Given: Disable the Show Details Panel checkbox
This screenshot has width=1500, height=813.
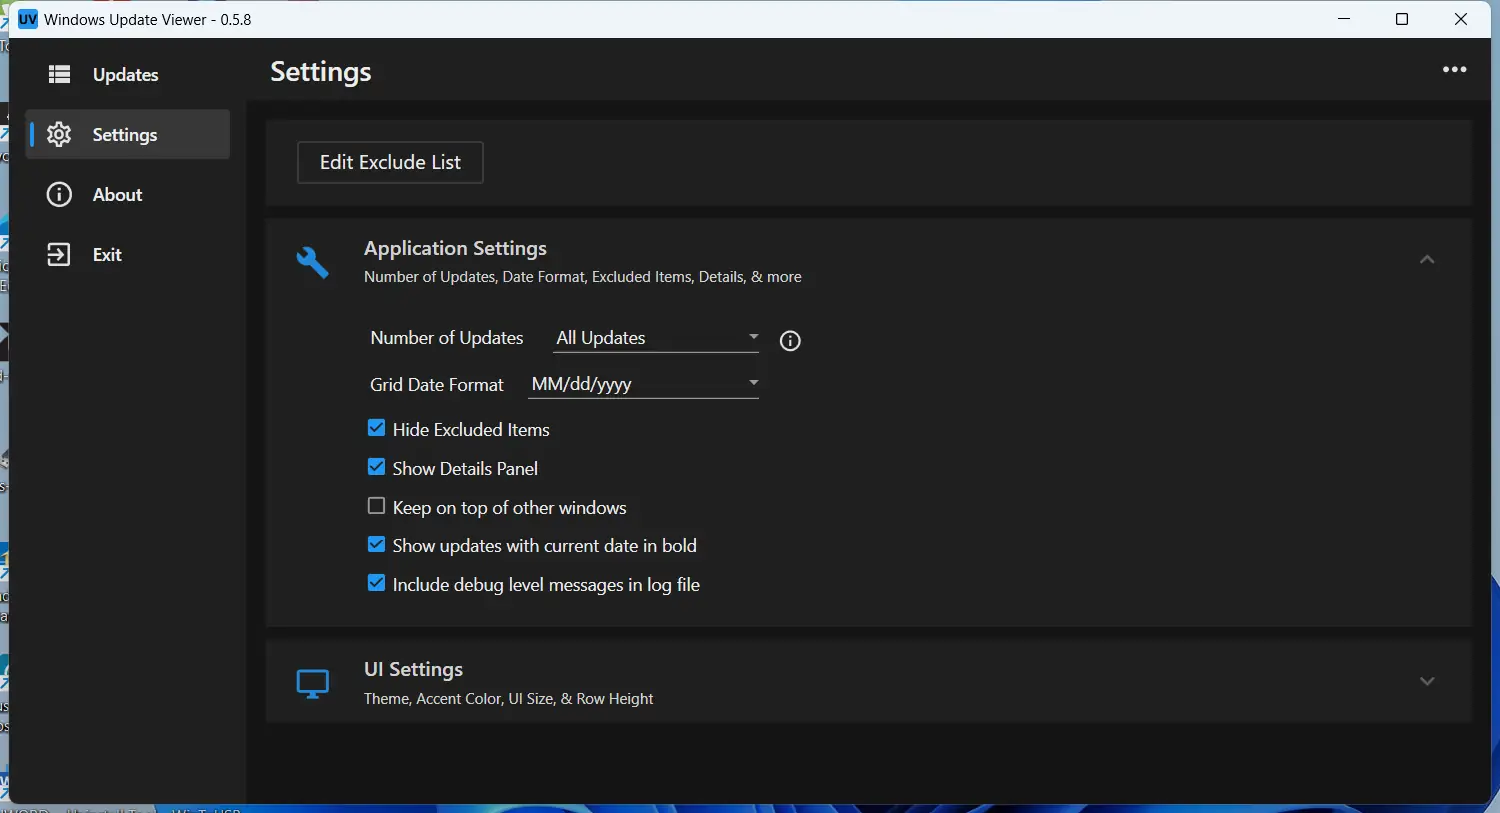Looking at the screenshot, I should click(376, 467).
